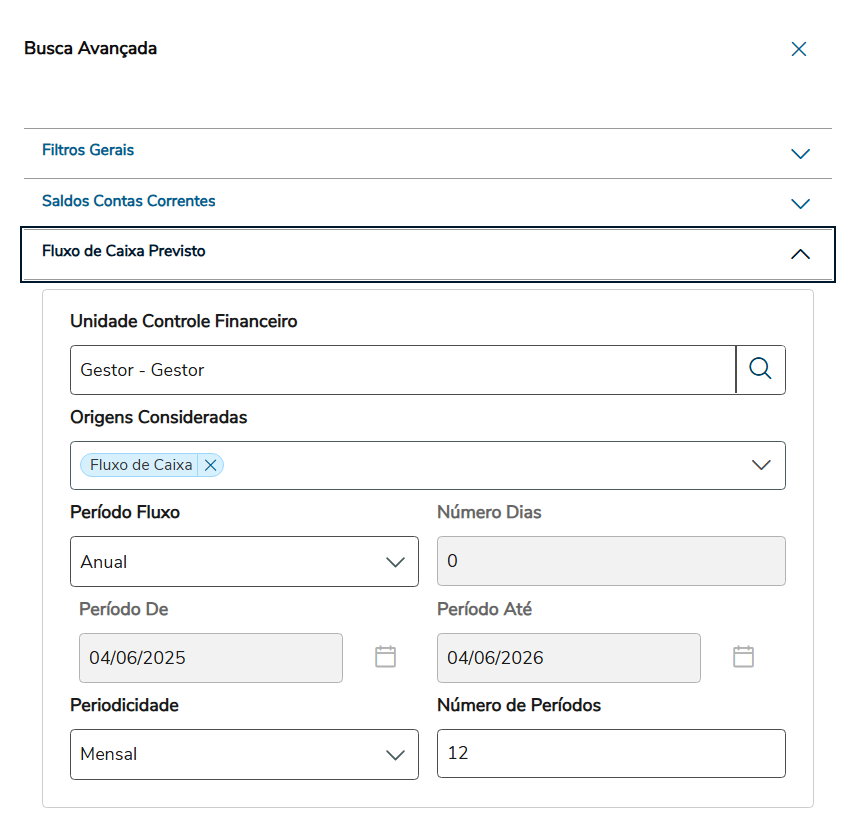
Task: Open the Período Fluxo dropdown
Action: (244, 562)
